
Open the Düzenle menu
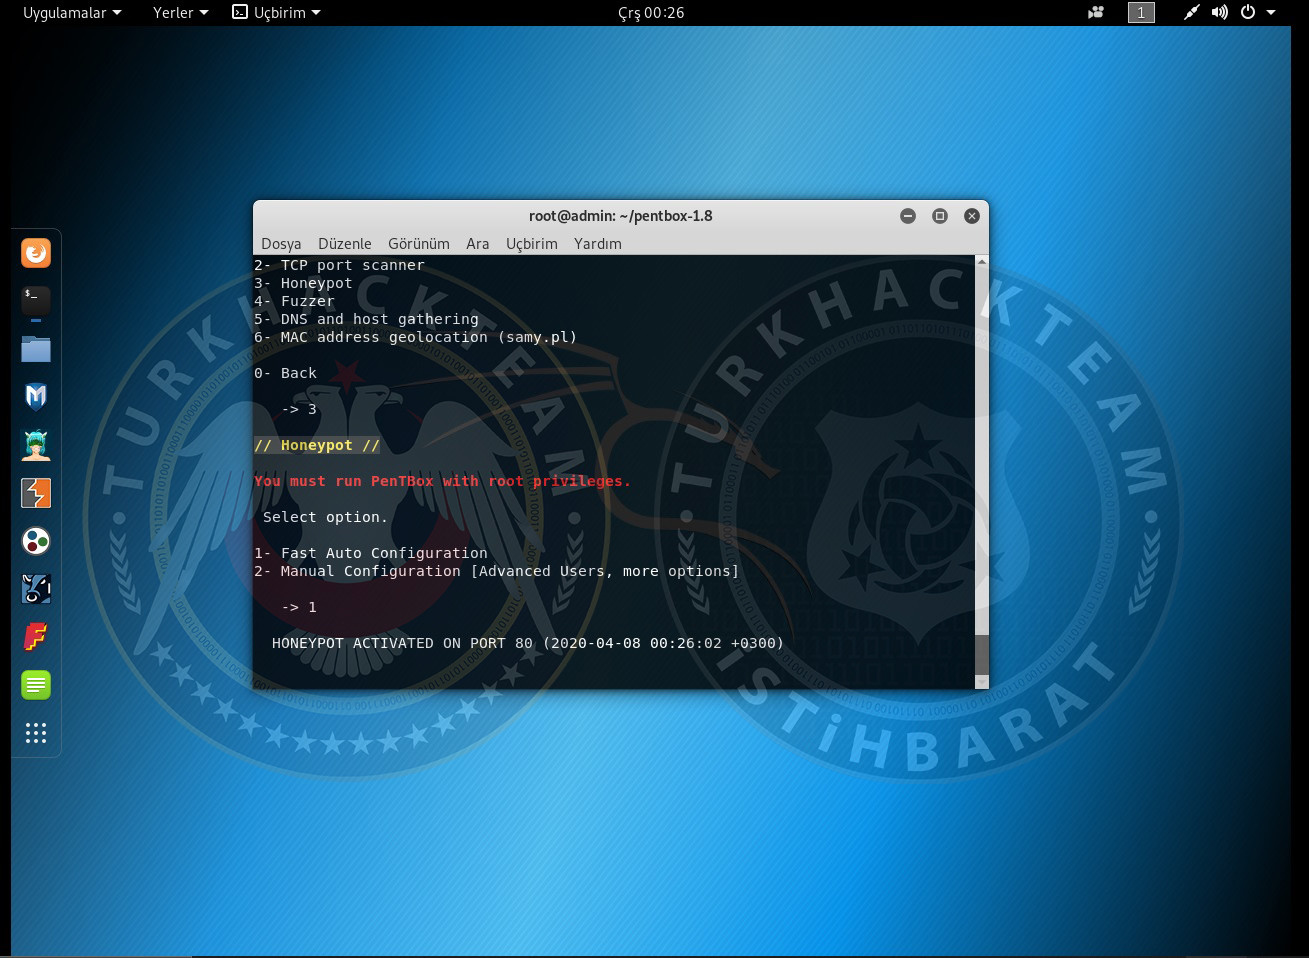click(345, 244)
